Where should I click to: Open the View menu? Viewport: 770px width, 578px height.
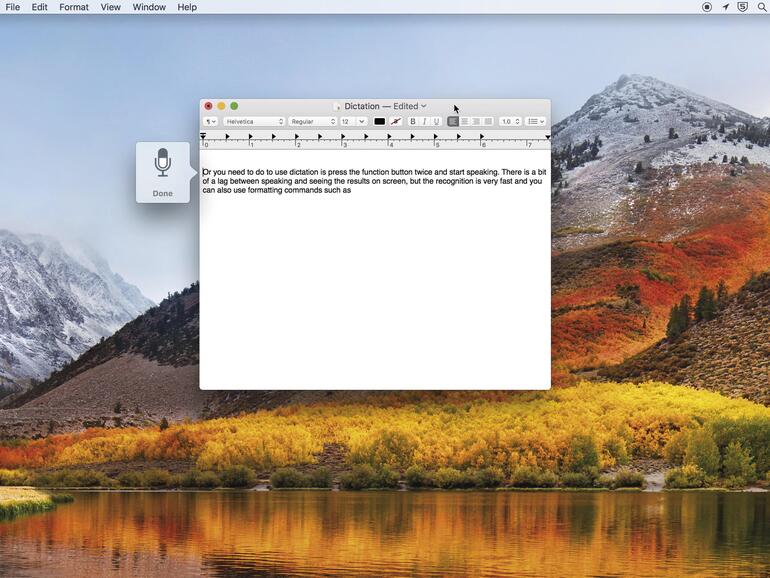(x=110, y=7)
